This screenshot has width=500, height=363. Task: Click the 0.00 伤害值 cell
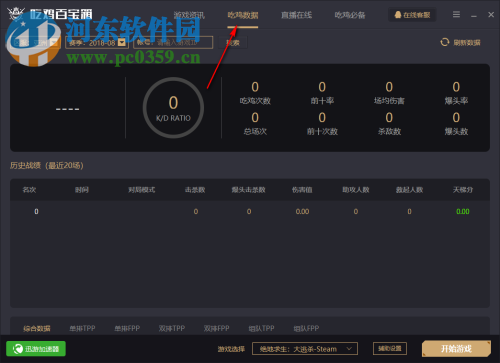(302, 211)
